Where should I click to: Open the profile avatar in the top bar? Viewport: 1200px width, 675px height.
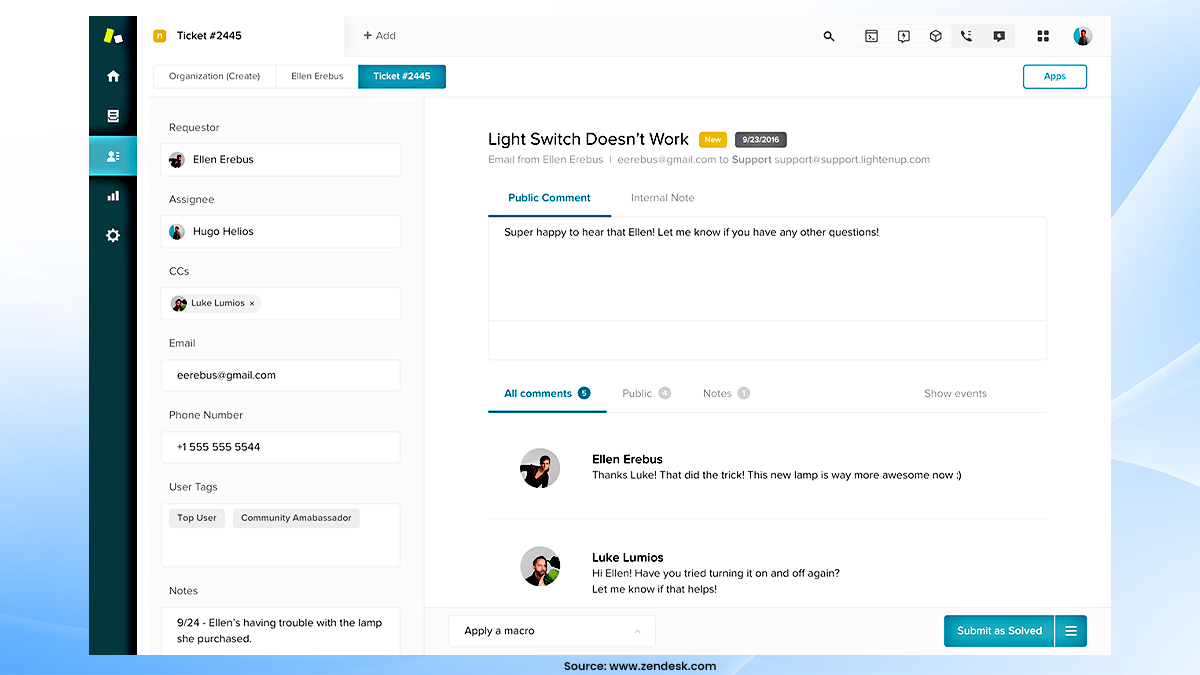coord(1083,36)
